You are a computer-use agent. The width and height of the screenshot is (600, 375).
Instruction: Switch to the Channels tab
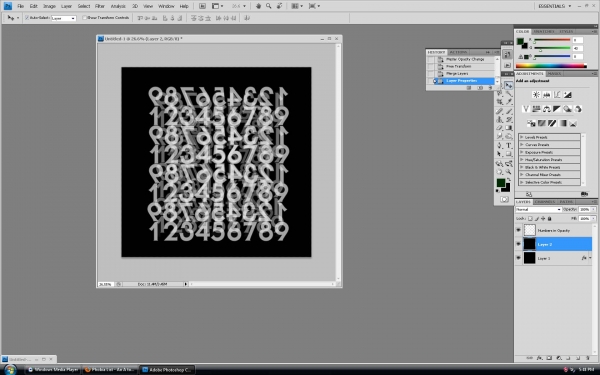[545, 202]
